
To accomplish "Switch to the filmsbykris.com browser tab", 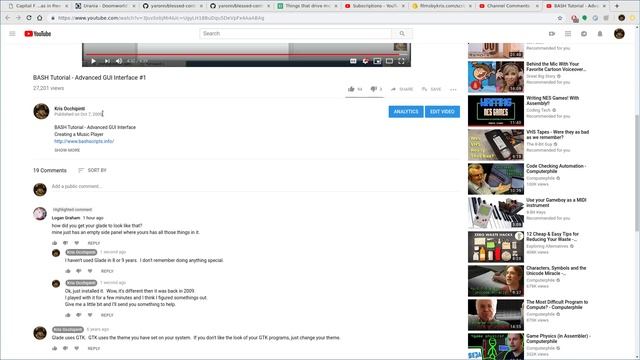I will pyautogui.click(x=442, y=6).
